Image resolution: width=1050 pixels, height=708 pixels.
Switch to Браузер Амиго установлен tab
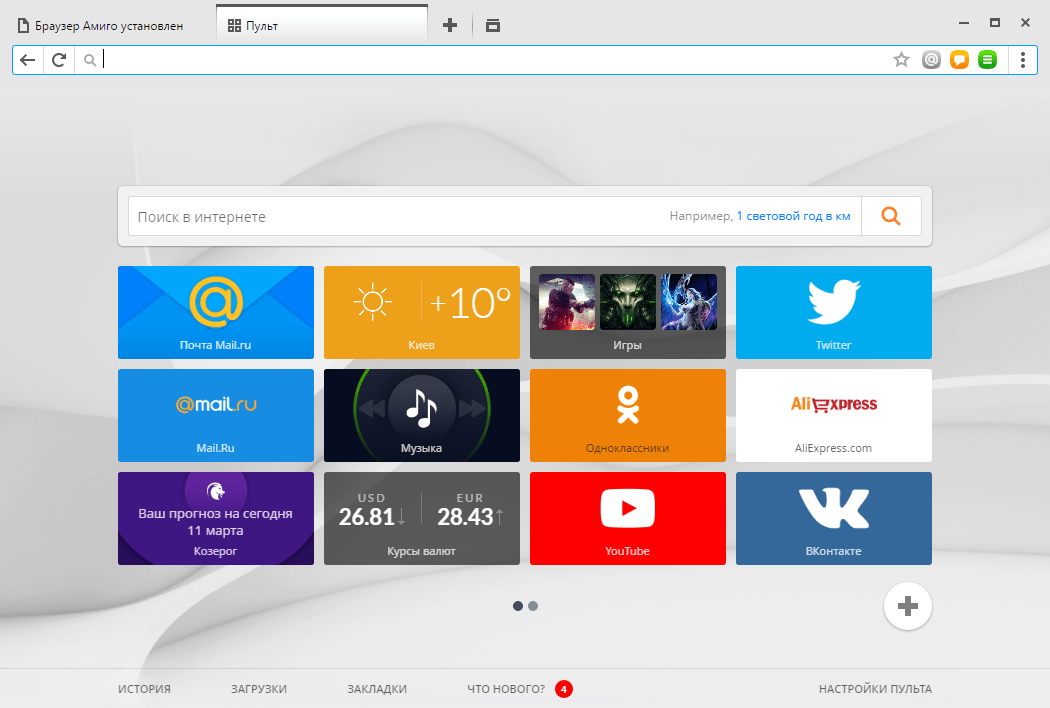[x=108, y=25]
